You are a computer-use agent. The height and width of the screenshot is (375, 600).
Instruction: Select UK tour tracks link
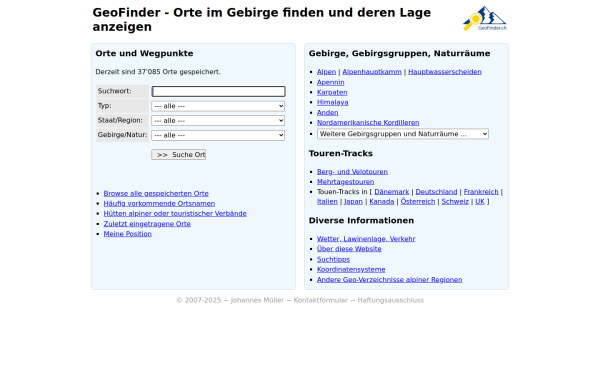(x=480, y=201)
